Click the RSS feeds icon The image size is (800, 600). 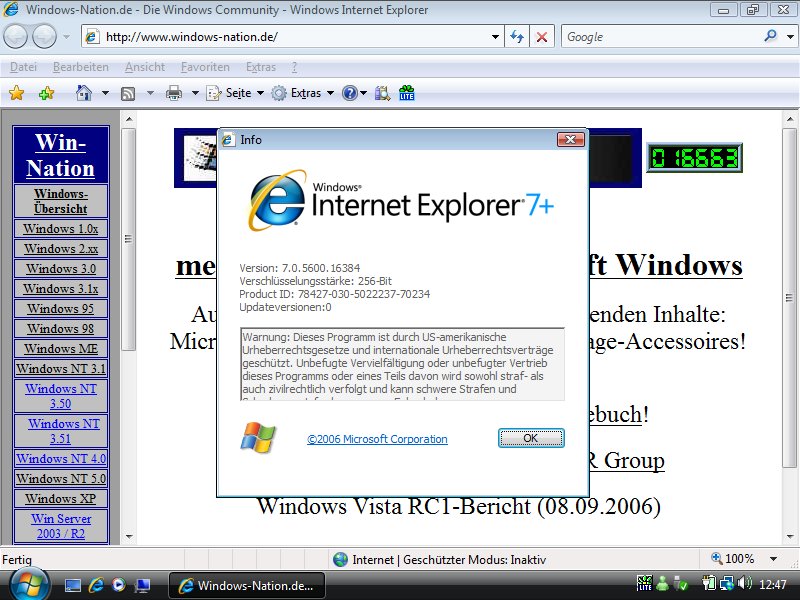click(128, 93)
